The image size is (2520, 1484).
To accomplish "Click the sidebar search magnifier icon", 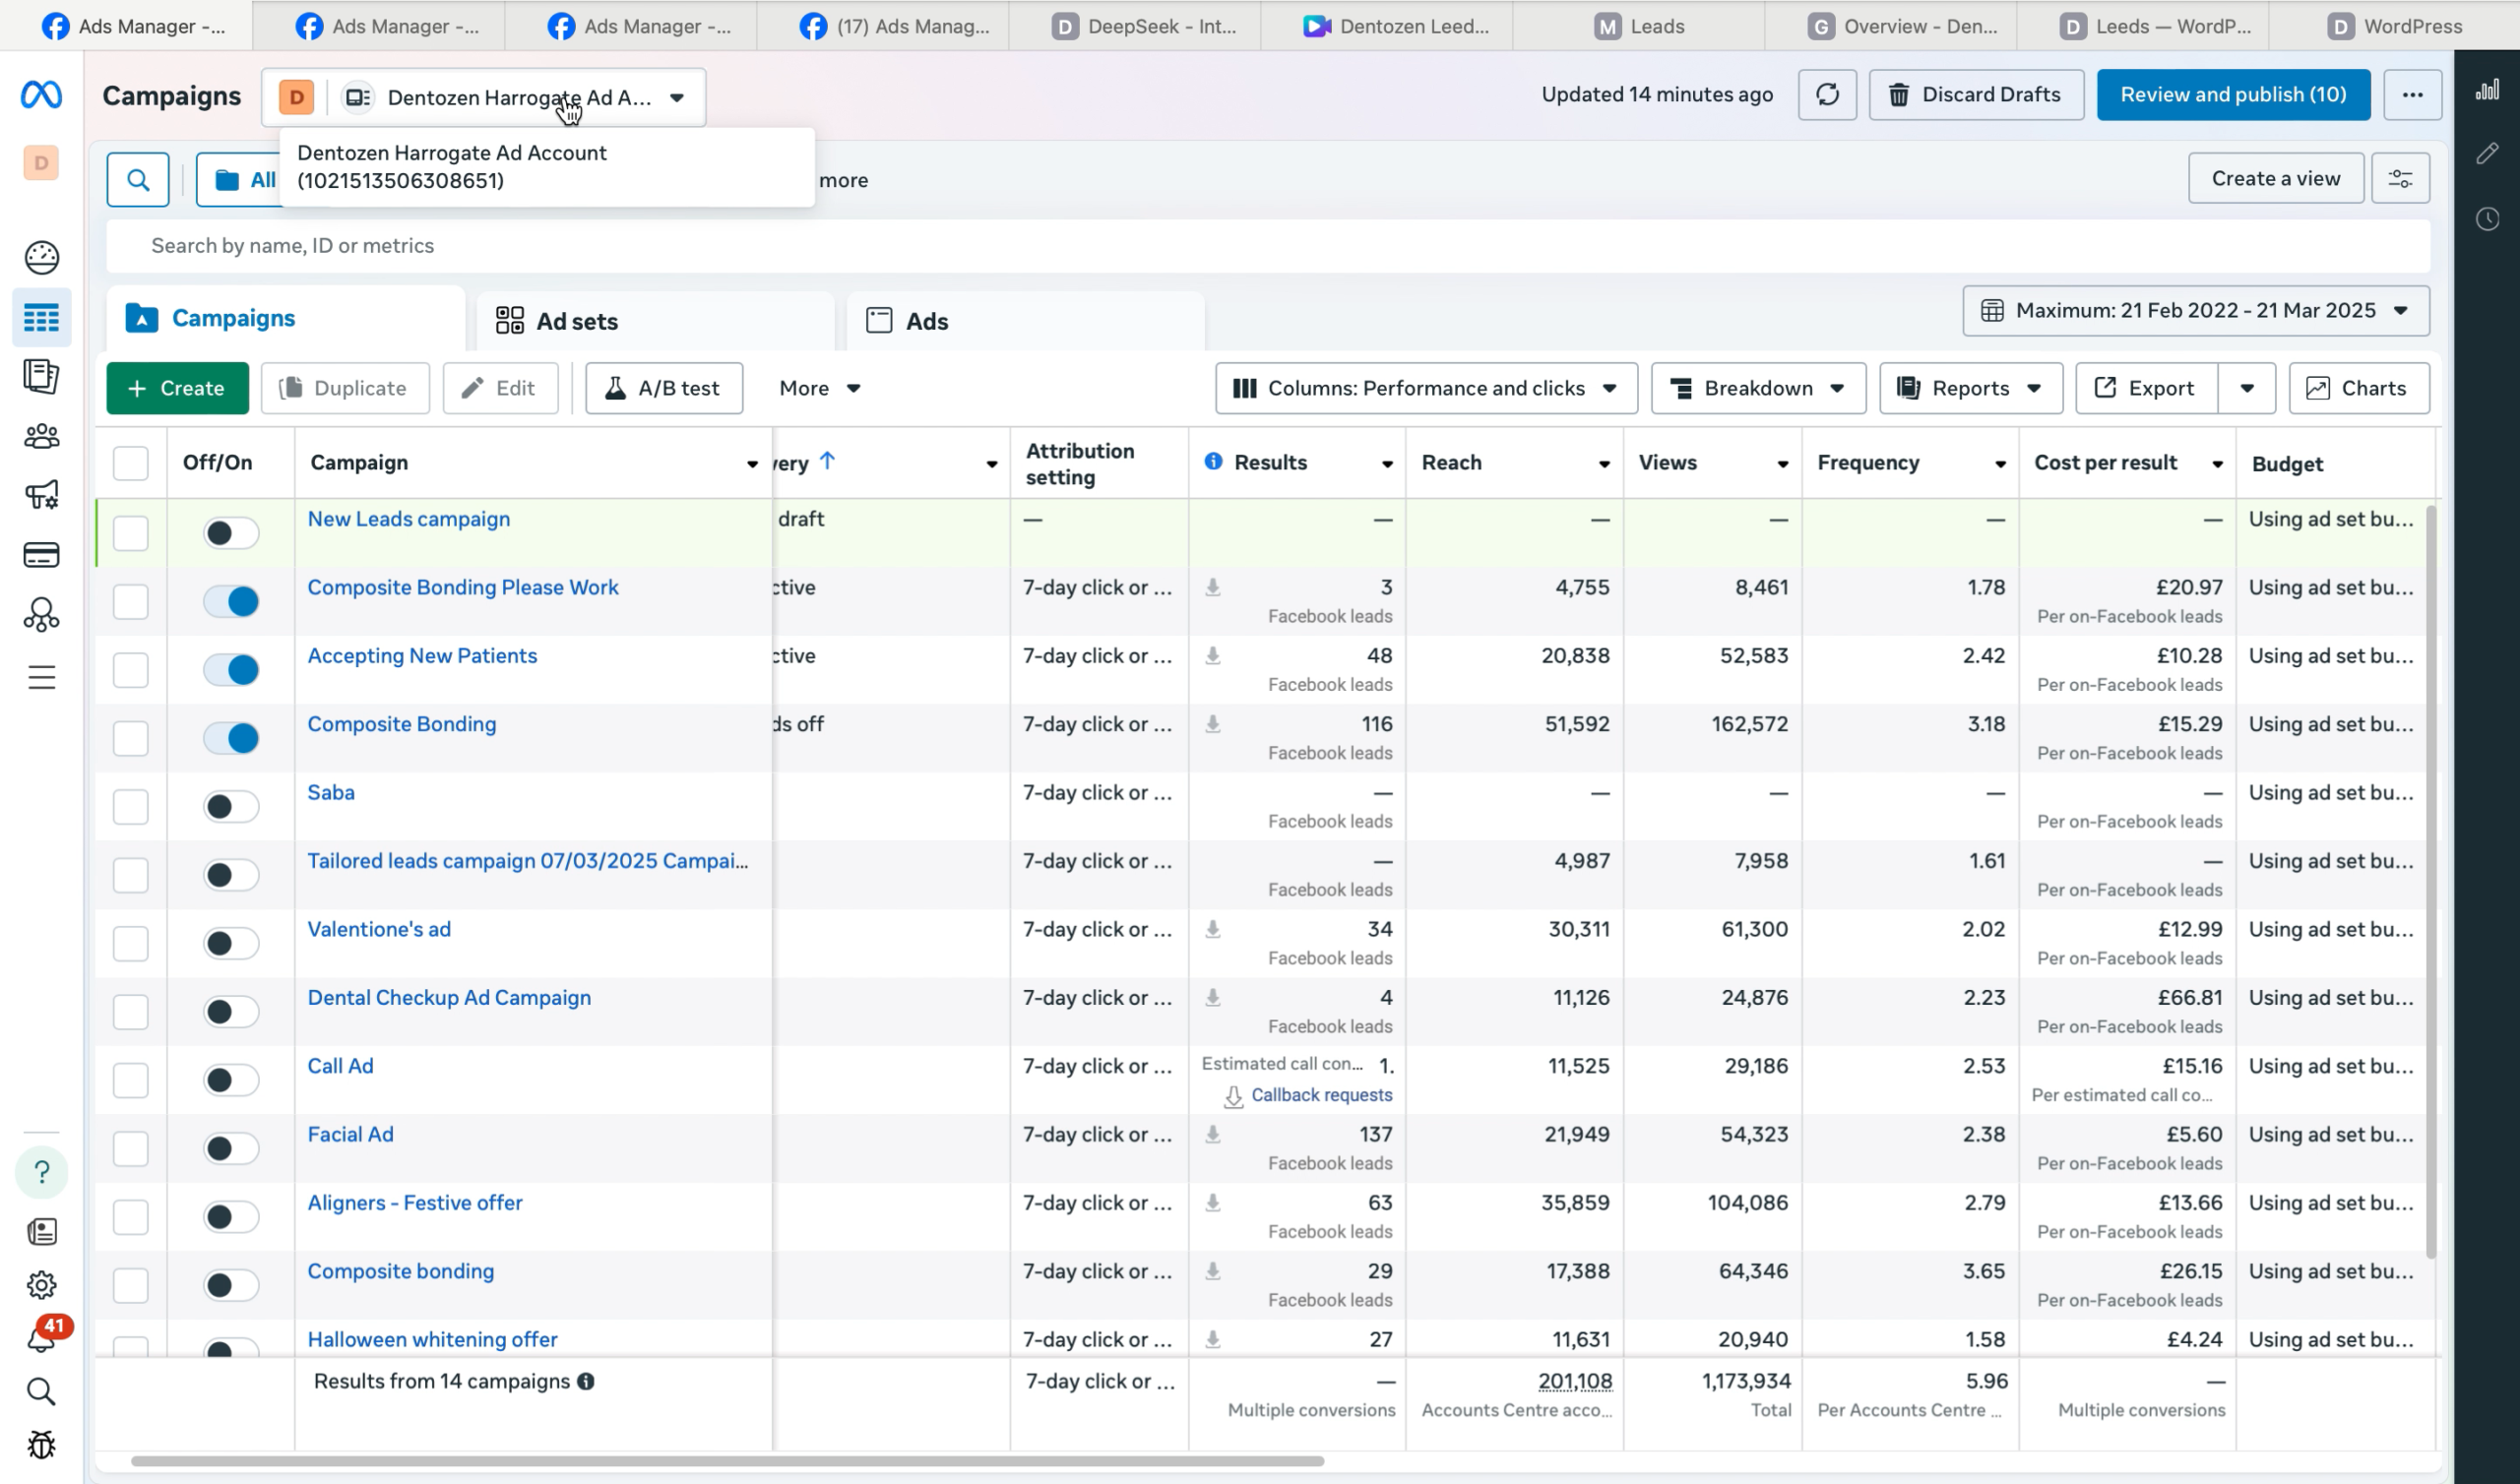I will [41, 1391].
